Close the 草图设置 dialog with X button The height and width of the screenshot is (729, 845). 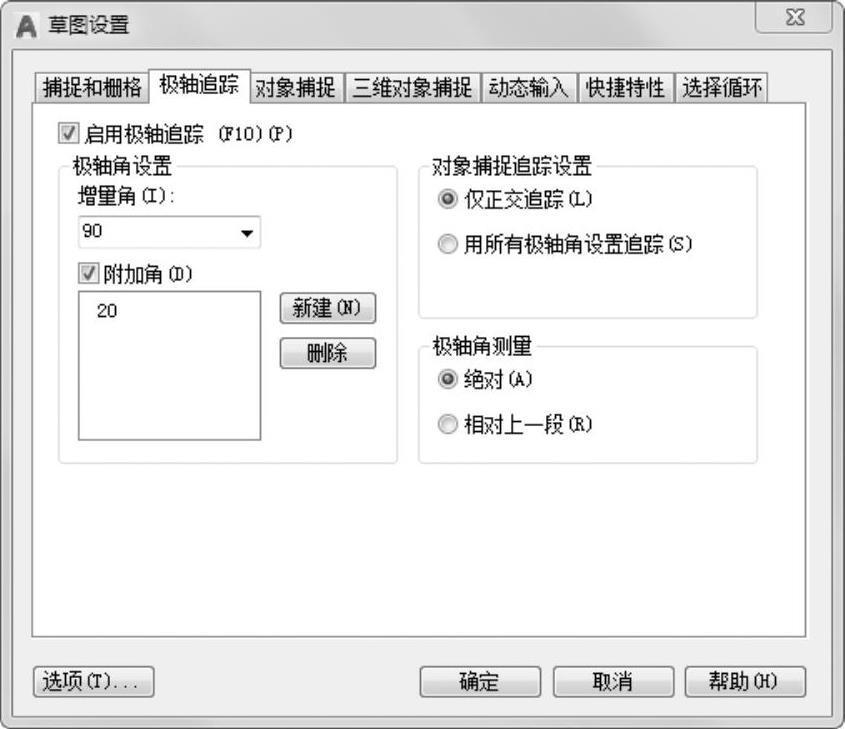(x=793, y=18)
